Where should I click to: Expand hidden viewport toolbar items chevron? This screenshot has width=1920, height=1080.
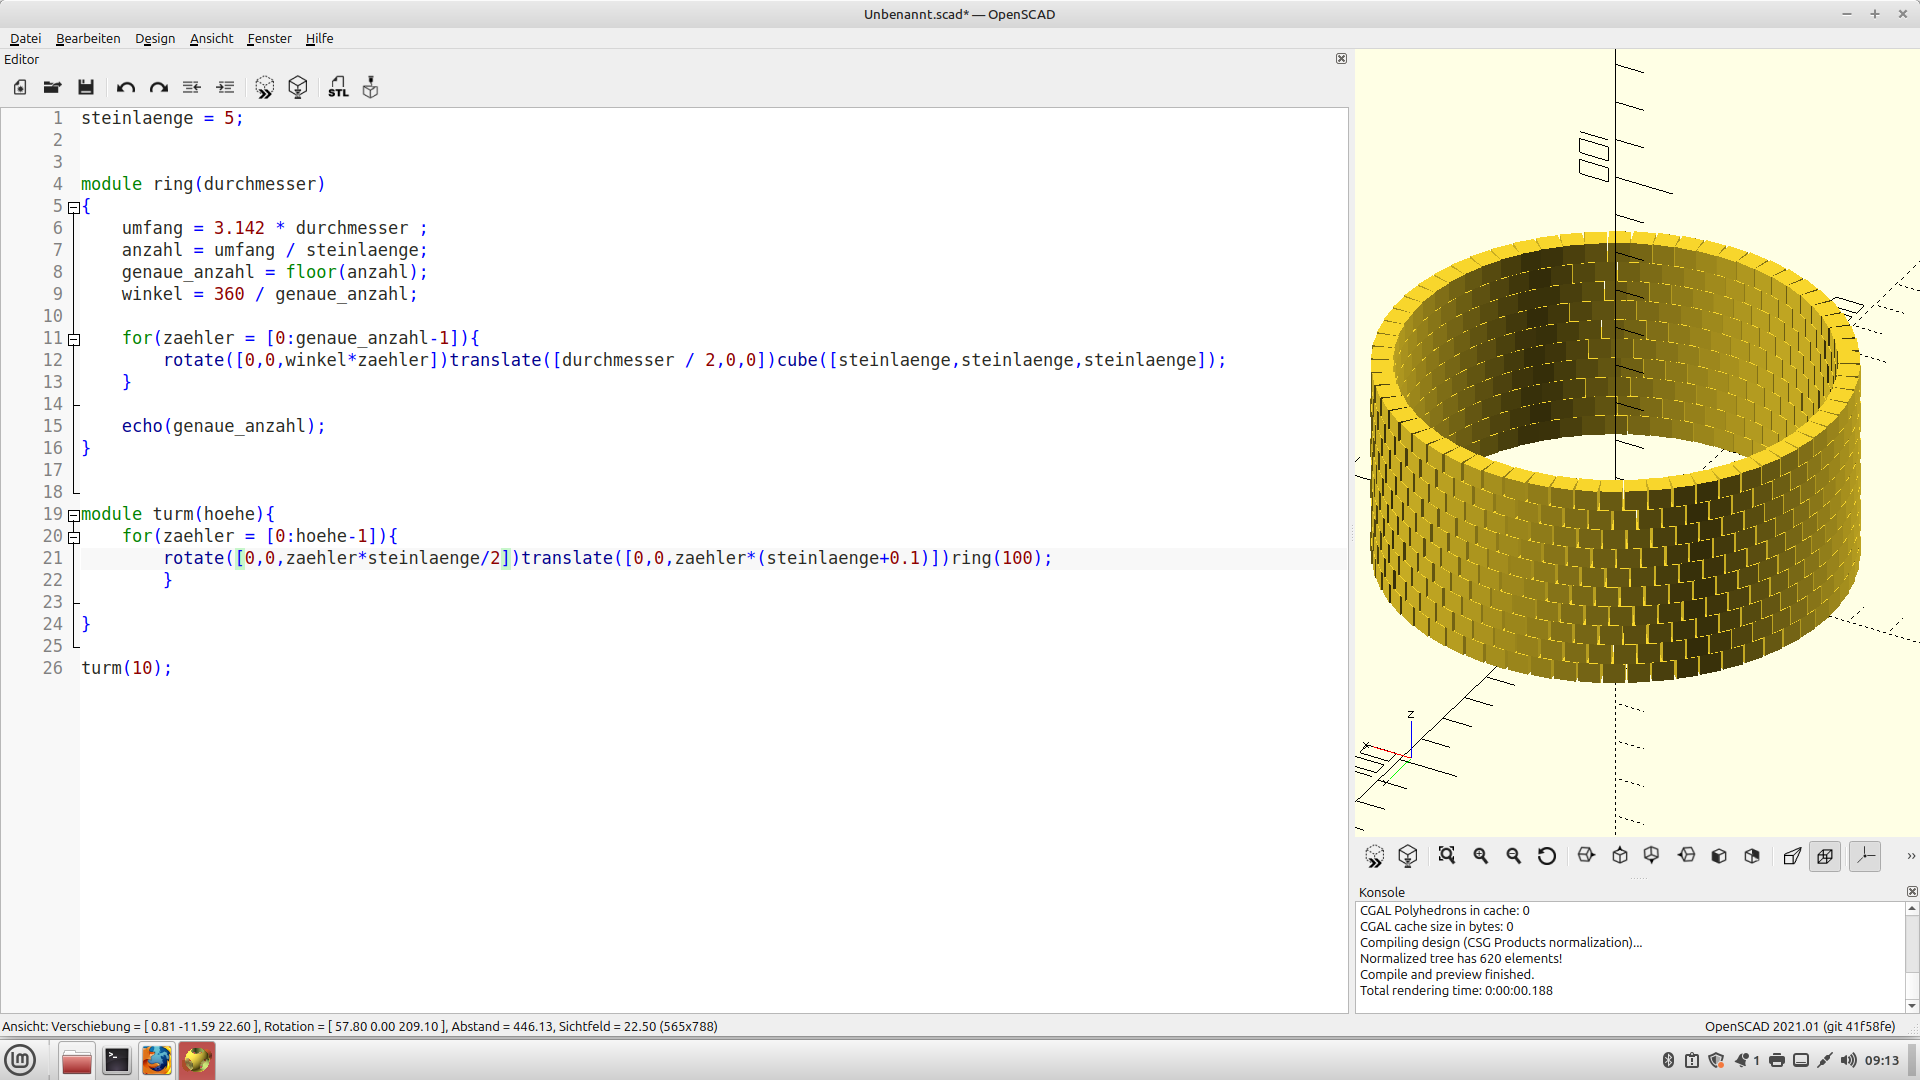click(x=1910, y=856)
